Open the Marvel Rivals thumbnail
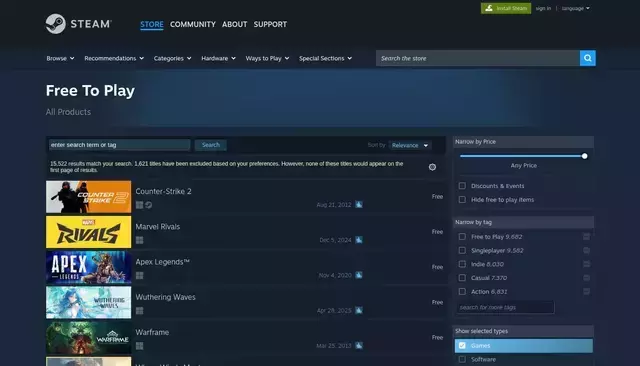640x366 pixels. [89, 232]
